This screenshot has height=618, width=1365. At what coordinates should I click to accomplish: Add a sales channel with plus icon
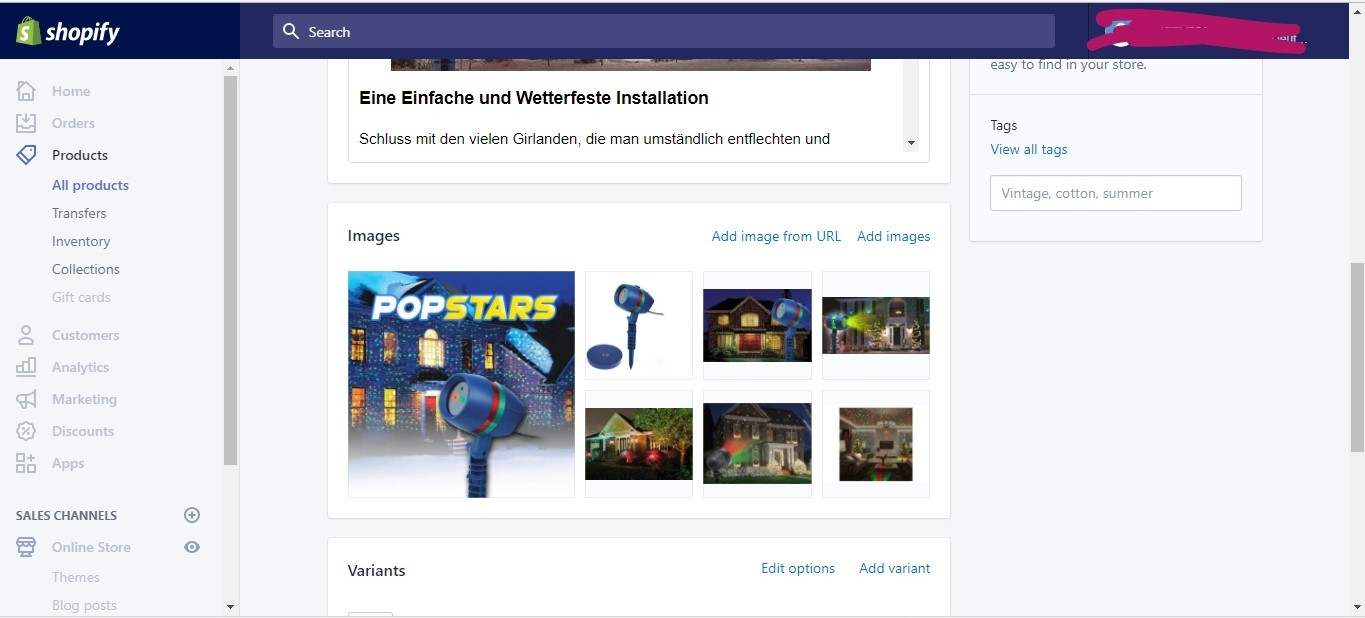coord(192,515)
